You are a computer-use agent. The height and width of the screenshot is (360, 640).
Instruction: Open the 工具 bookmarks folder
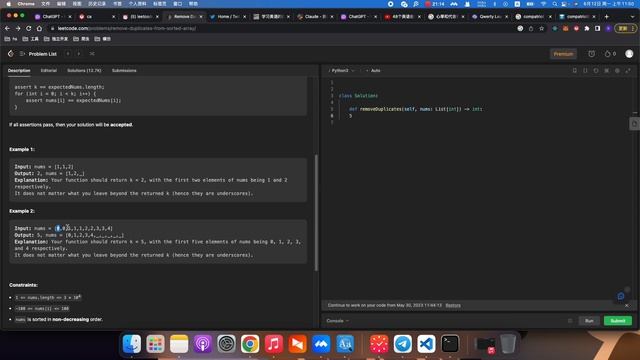[31, 39]
